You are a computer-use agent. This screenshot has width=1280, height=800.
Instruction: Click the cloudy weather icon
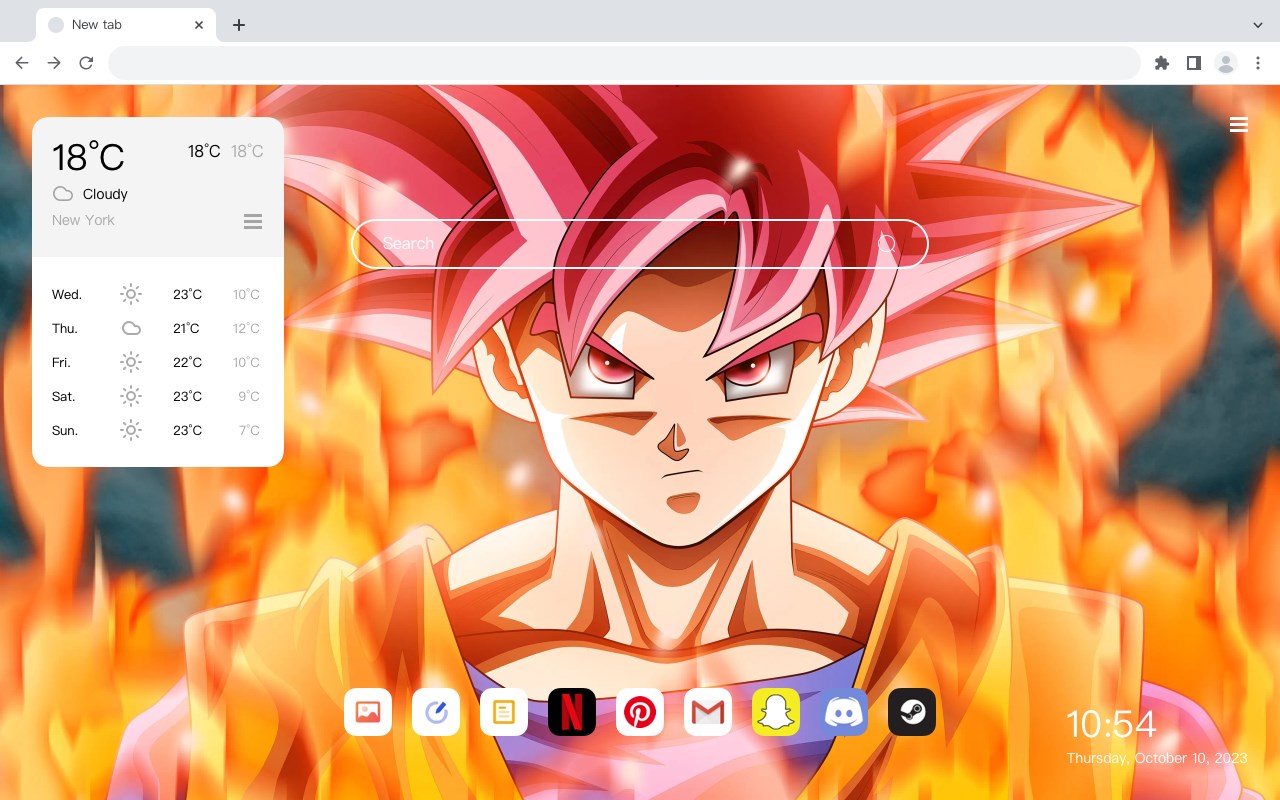63,194
